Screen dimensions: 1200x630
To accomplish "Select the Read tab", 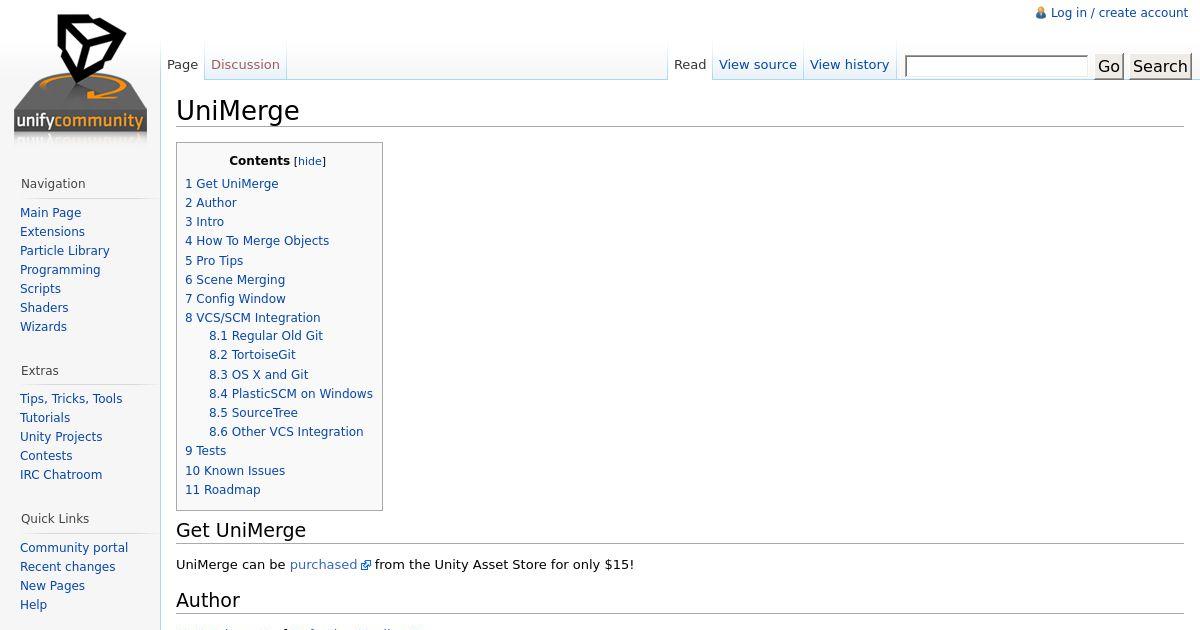I will pos(690,64).
